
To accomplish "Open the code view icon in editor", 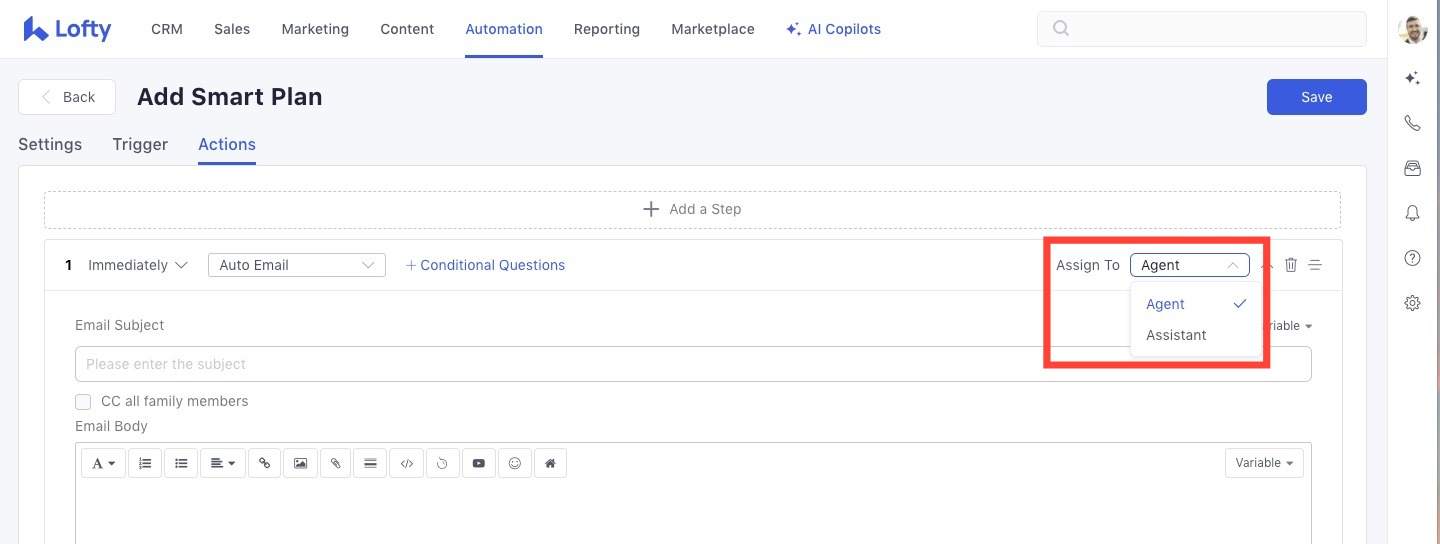I will (406, 463).
